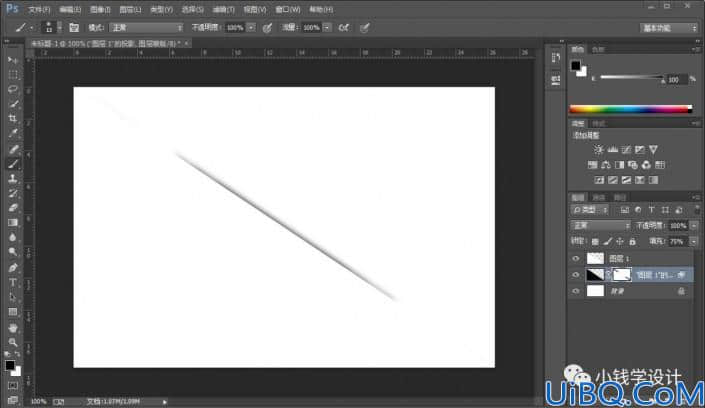The image size is (705, 408).
Task: Open the Layer menu (图层)
Action: (x=130, y=9)
